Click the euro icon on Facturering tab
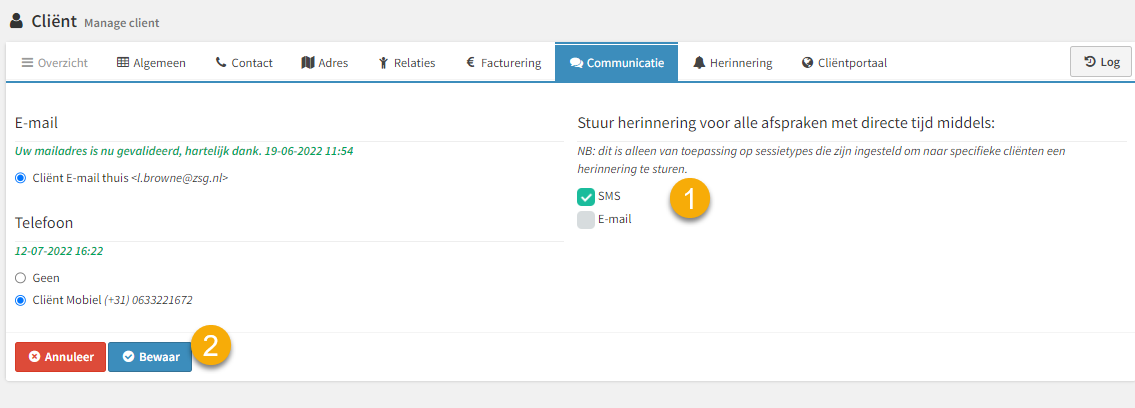 click(x=470, y=63)
